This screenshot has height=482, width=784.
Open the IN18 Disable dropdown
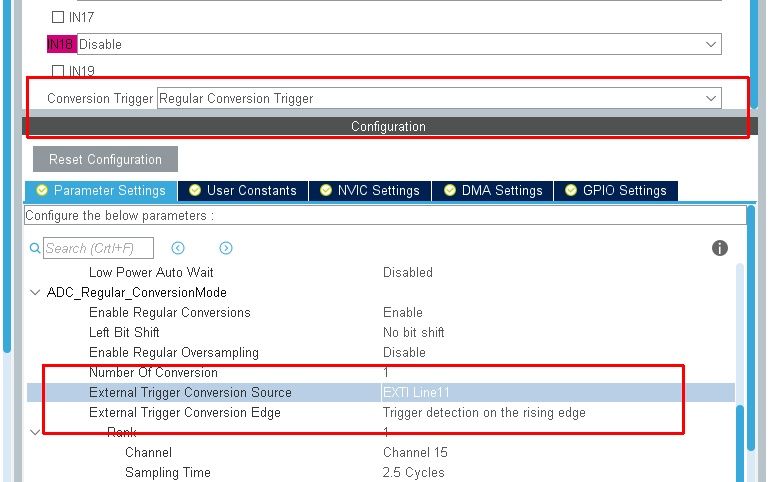[399, 44]
